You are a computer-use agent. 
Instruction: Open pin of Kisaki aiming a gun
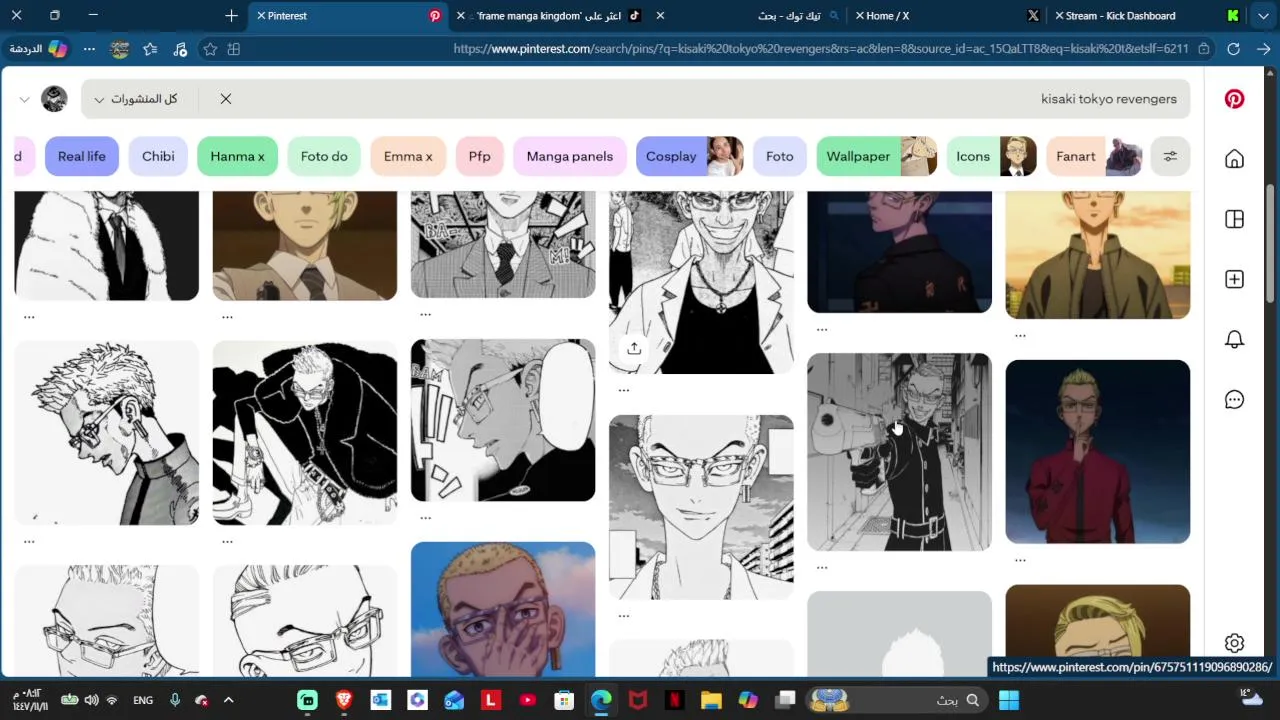[x=899, y=451]
